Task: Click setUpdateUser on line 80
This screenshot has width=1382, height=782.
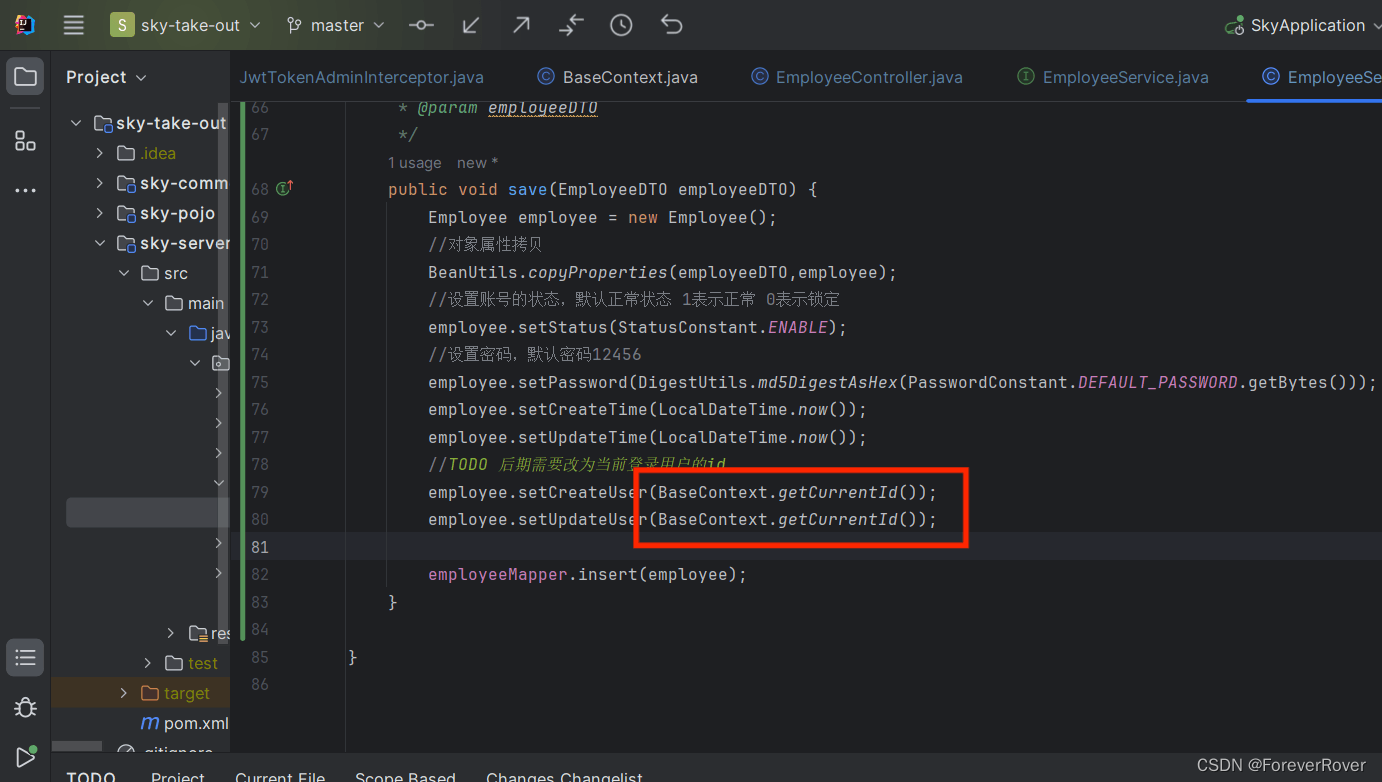Action: 583,519
